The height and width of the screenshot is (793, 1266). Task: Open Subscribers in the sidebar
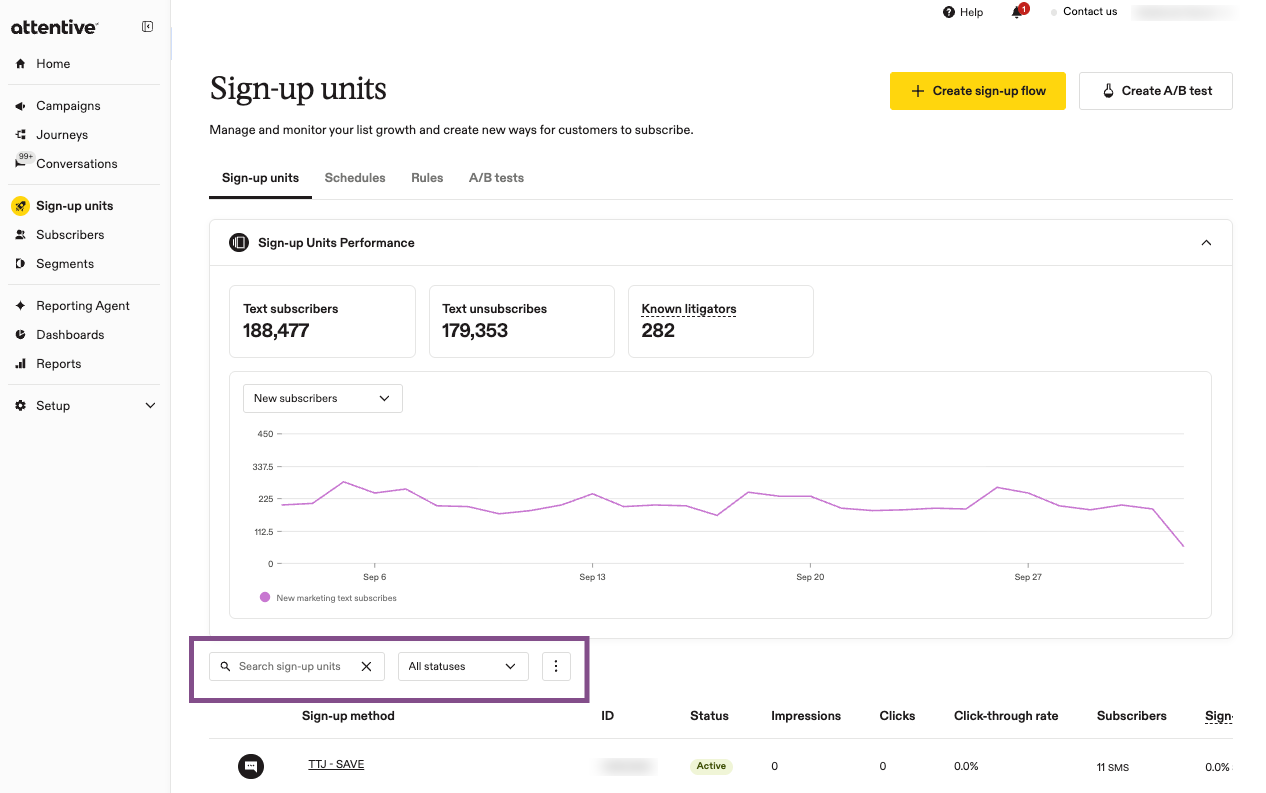[x=70, y=235]
